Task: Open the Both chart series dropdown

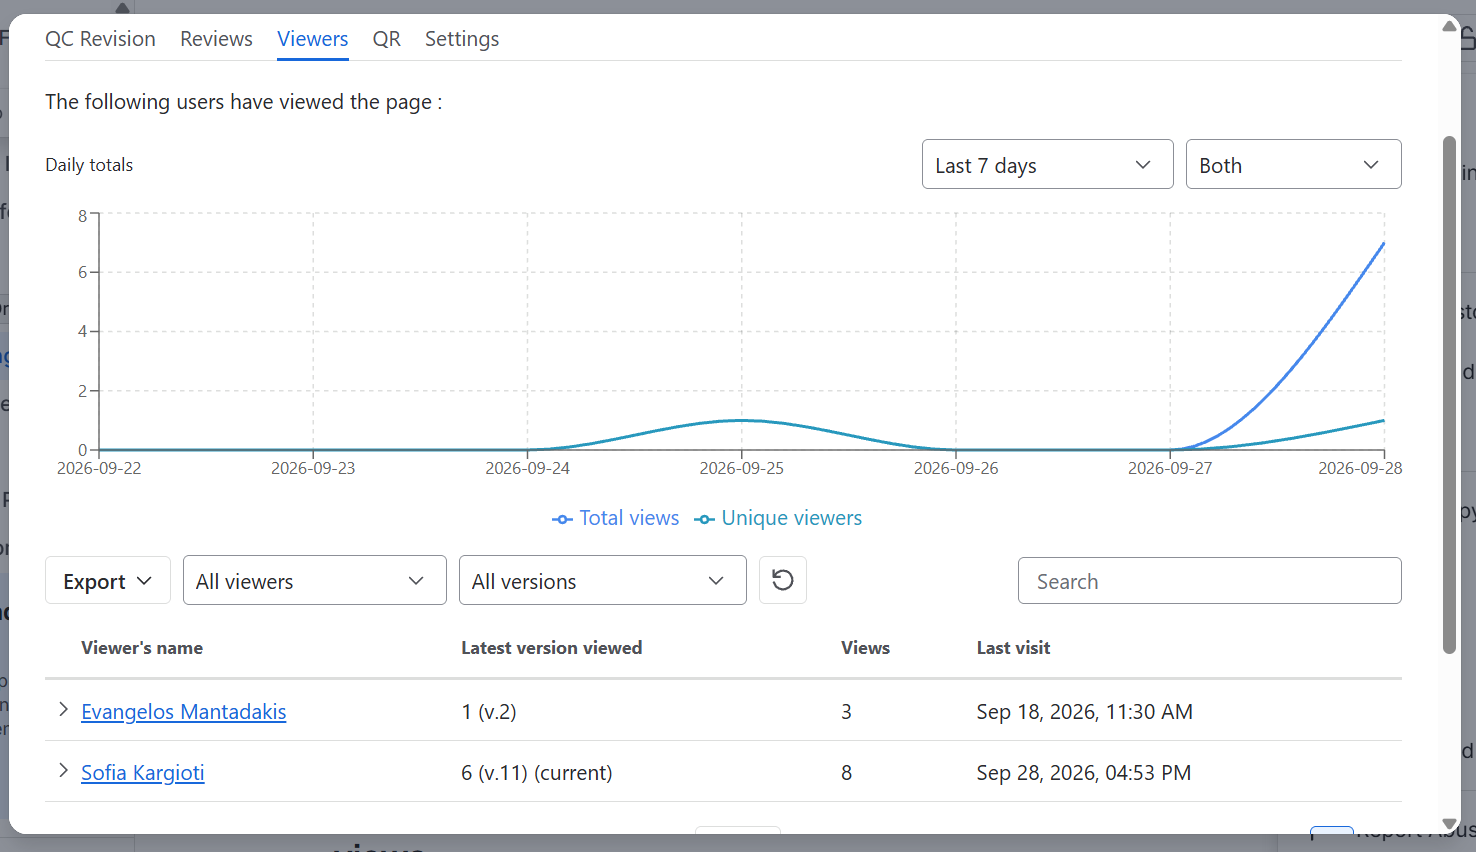Action: point(1293,165)
